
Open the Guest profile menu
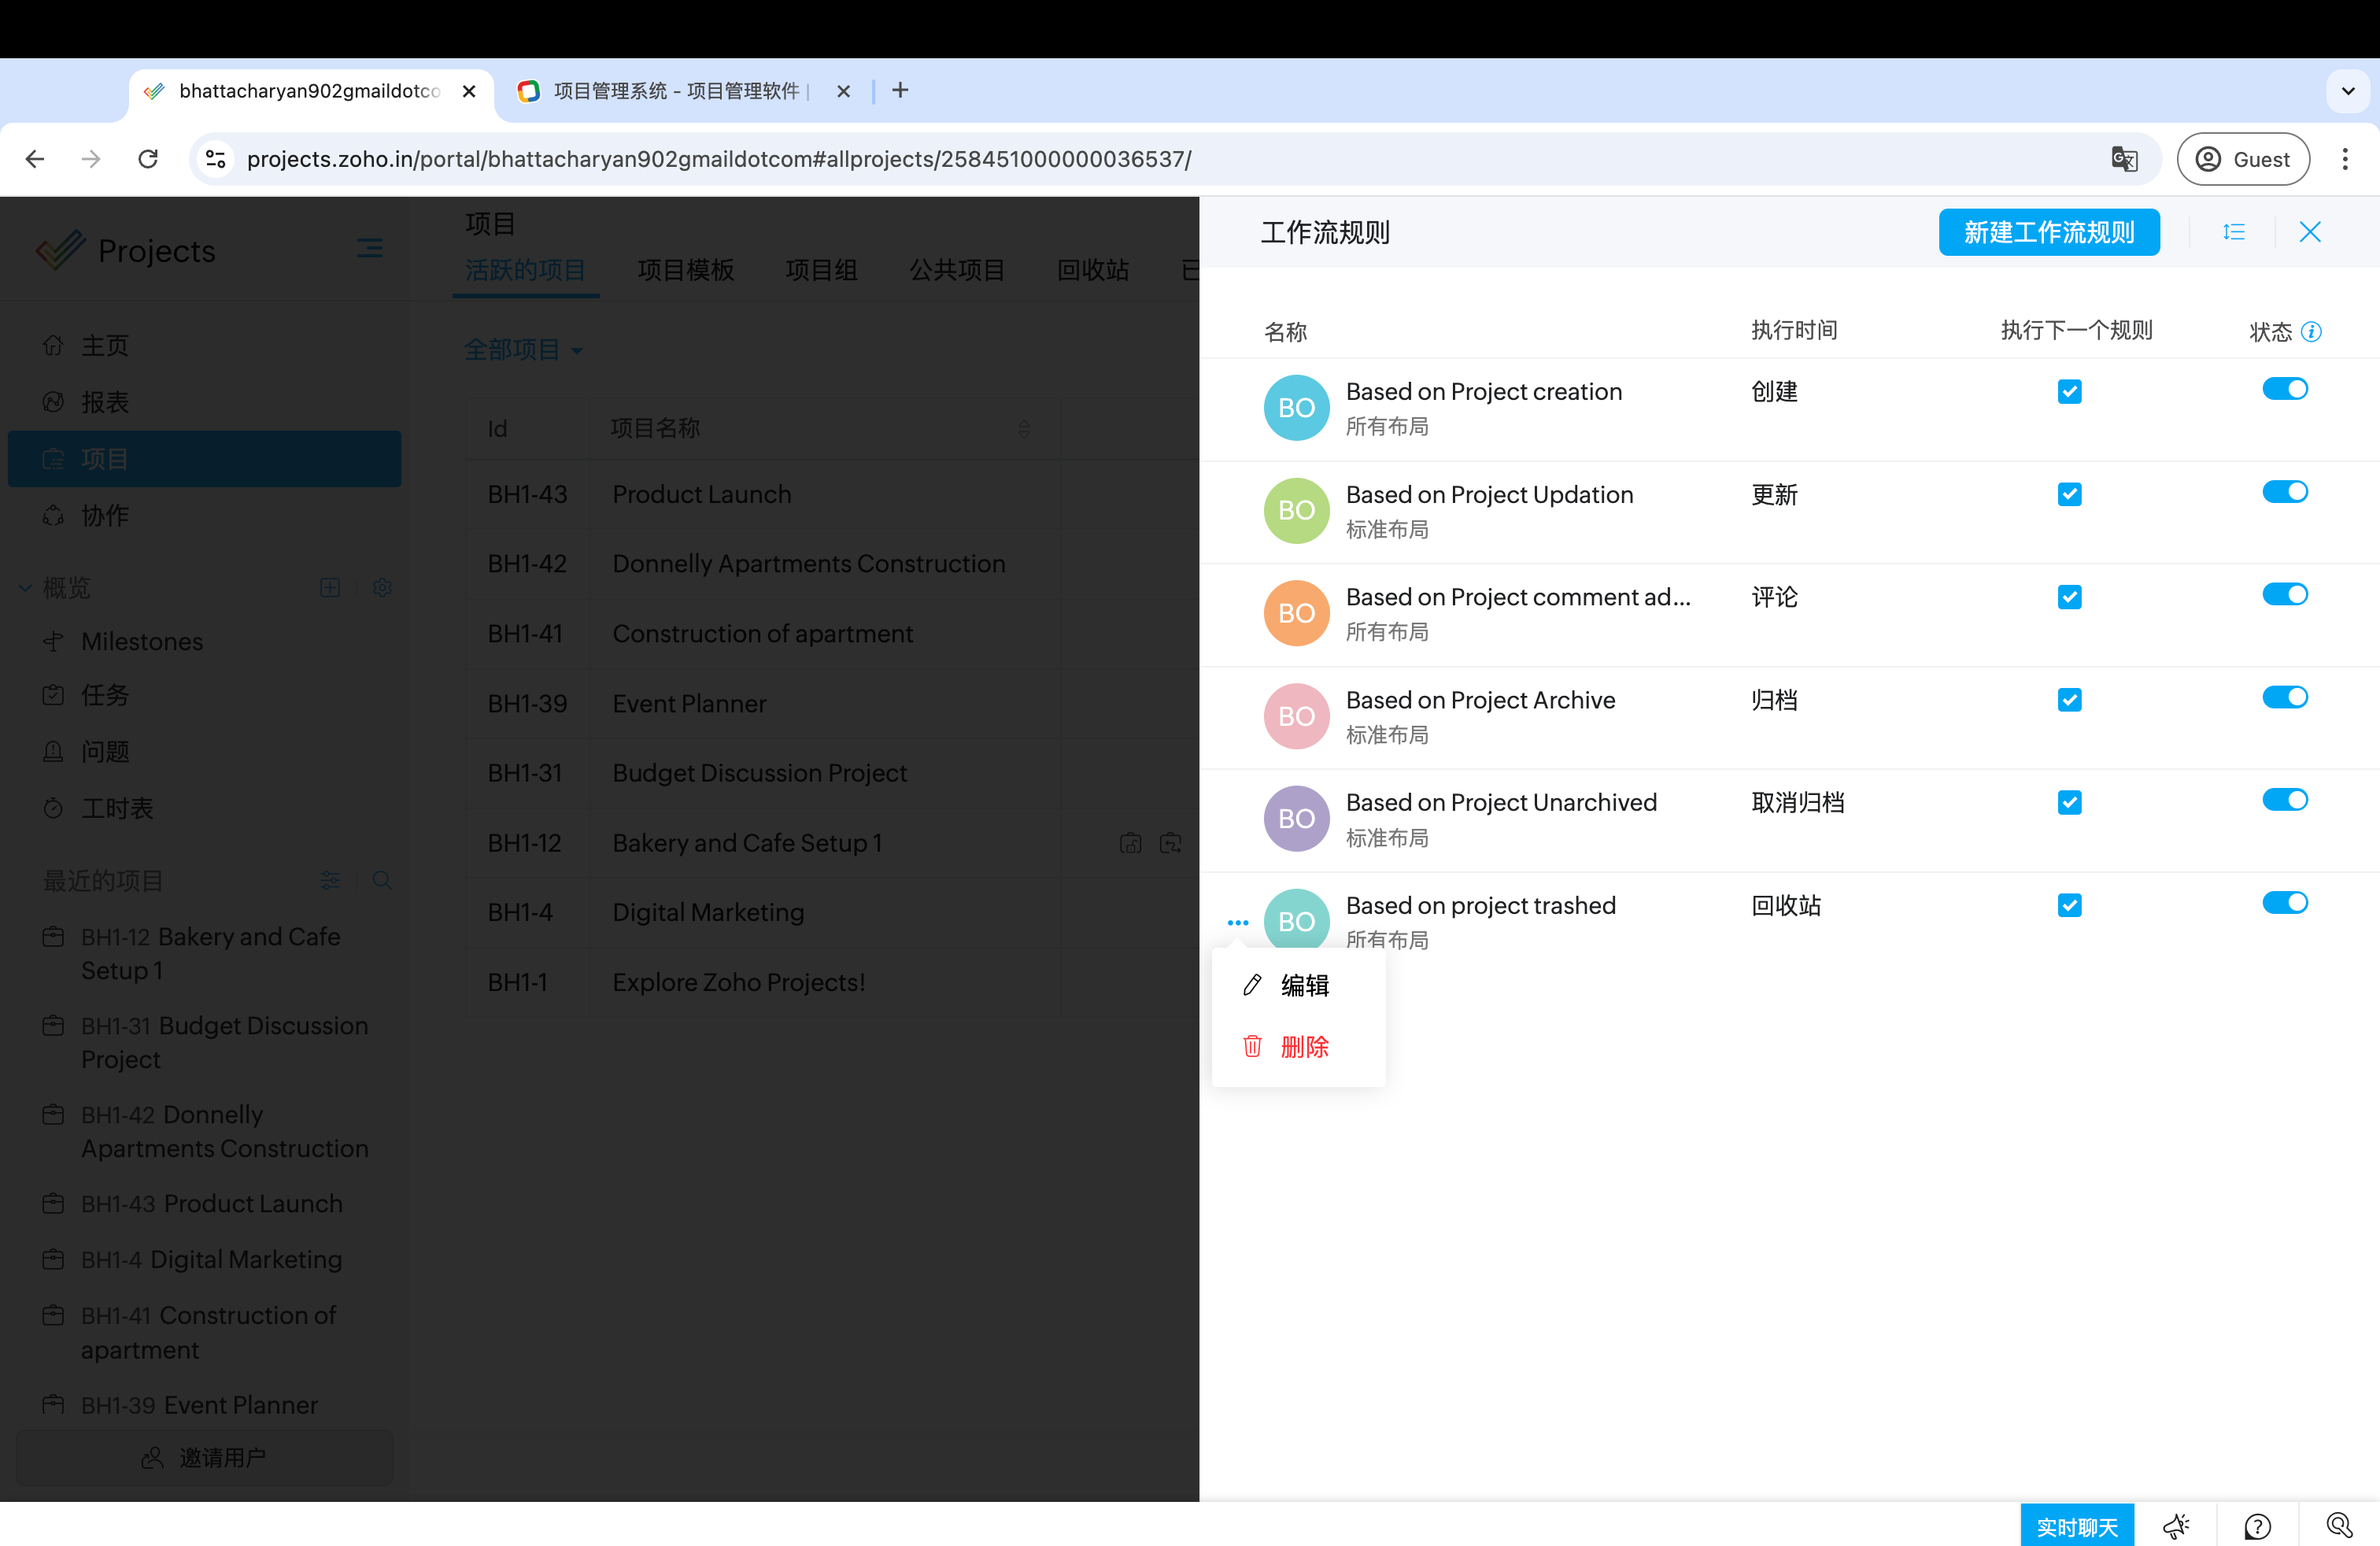pos(2243,159)
